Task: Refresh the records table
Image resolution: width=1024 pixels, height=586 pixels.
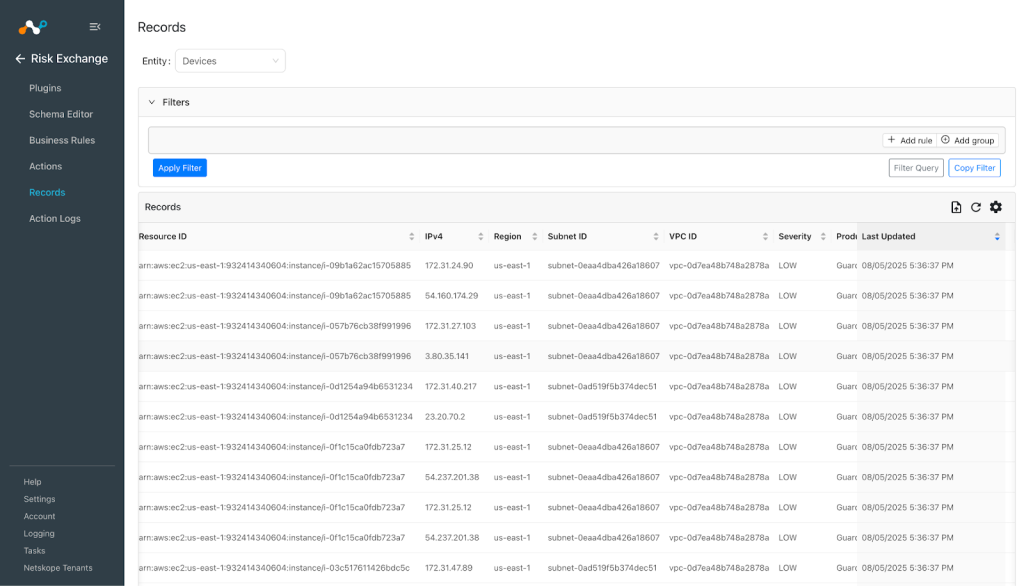Action: pos(976,207)
